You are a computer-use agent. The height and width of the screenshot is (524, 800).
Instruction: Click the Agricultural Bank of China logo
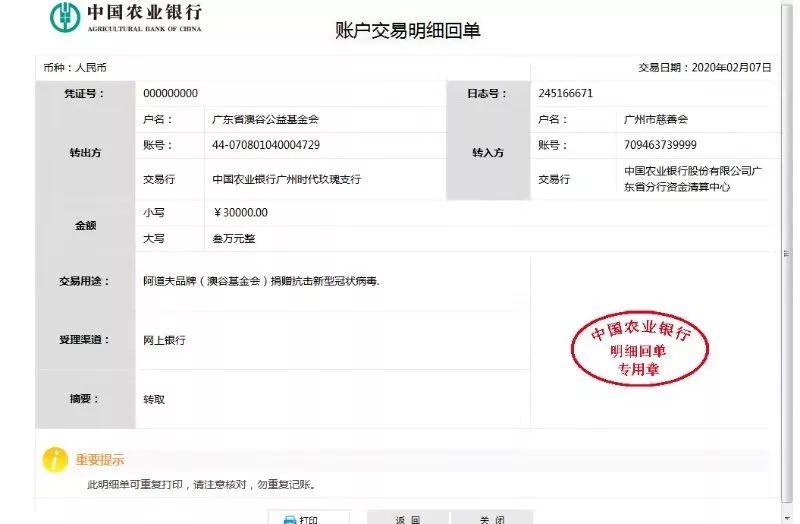126,17
